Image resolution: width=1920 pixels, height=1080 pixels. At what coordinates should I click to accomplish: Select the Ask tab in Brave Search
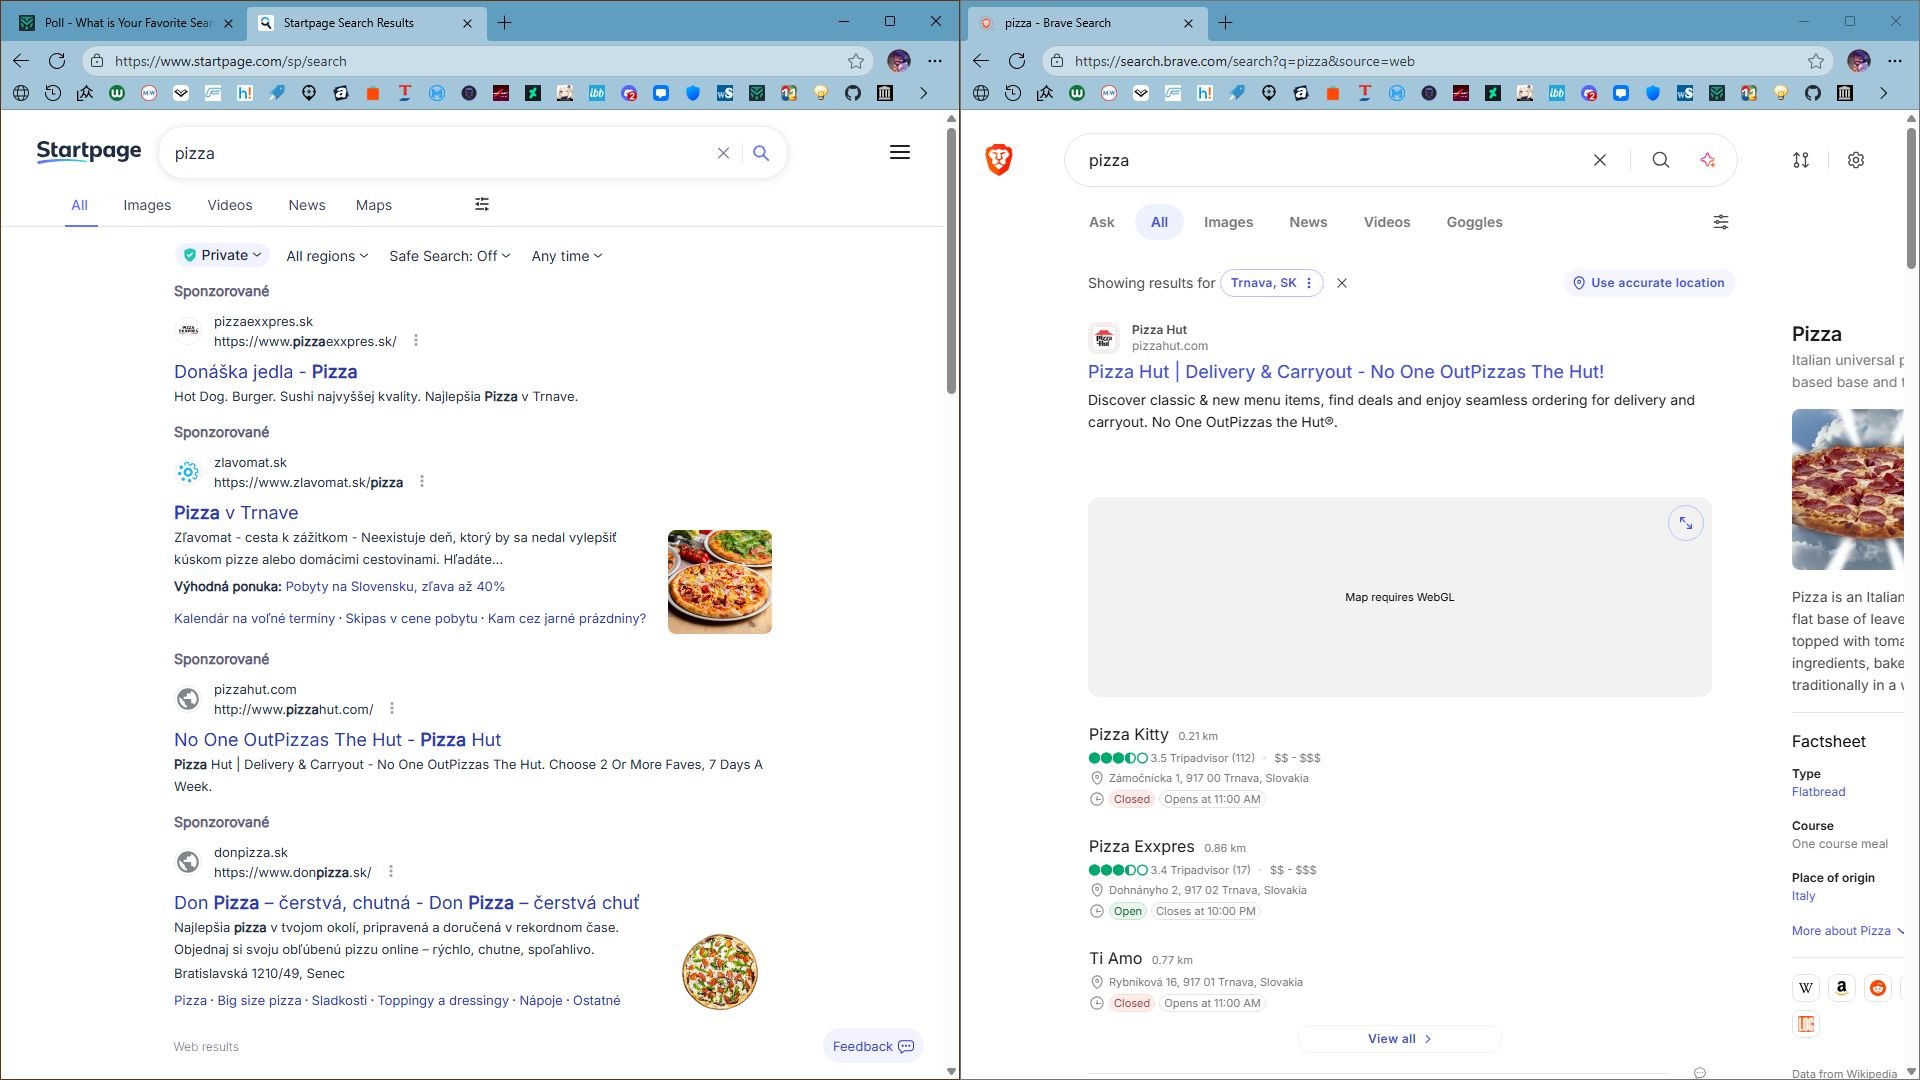[1101, 222]
